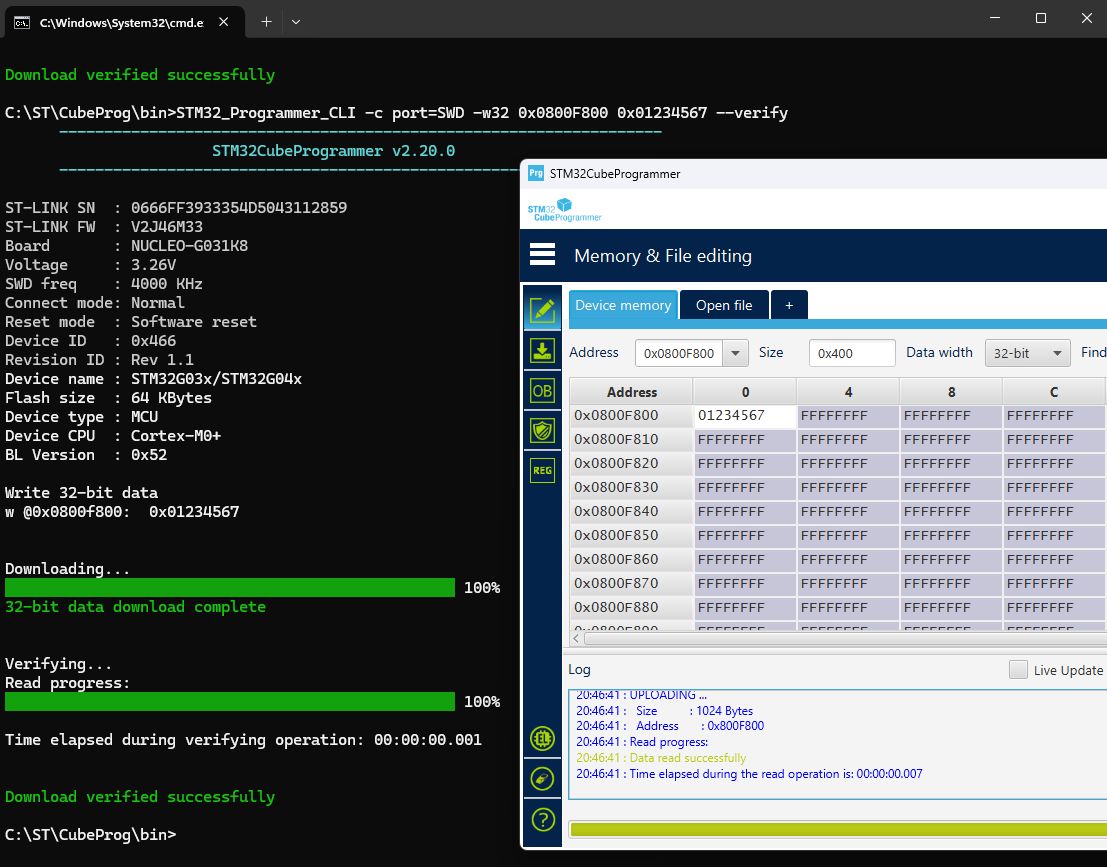Click the Prg icon in STM32CubeProgrammer title bar
1107x867 pixels.
[x=536, y=173]
